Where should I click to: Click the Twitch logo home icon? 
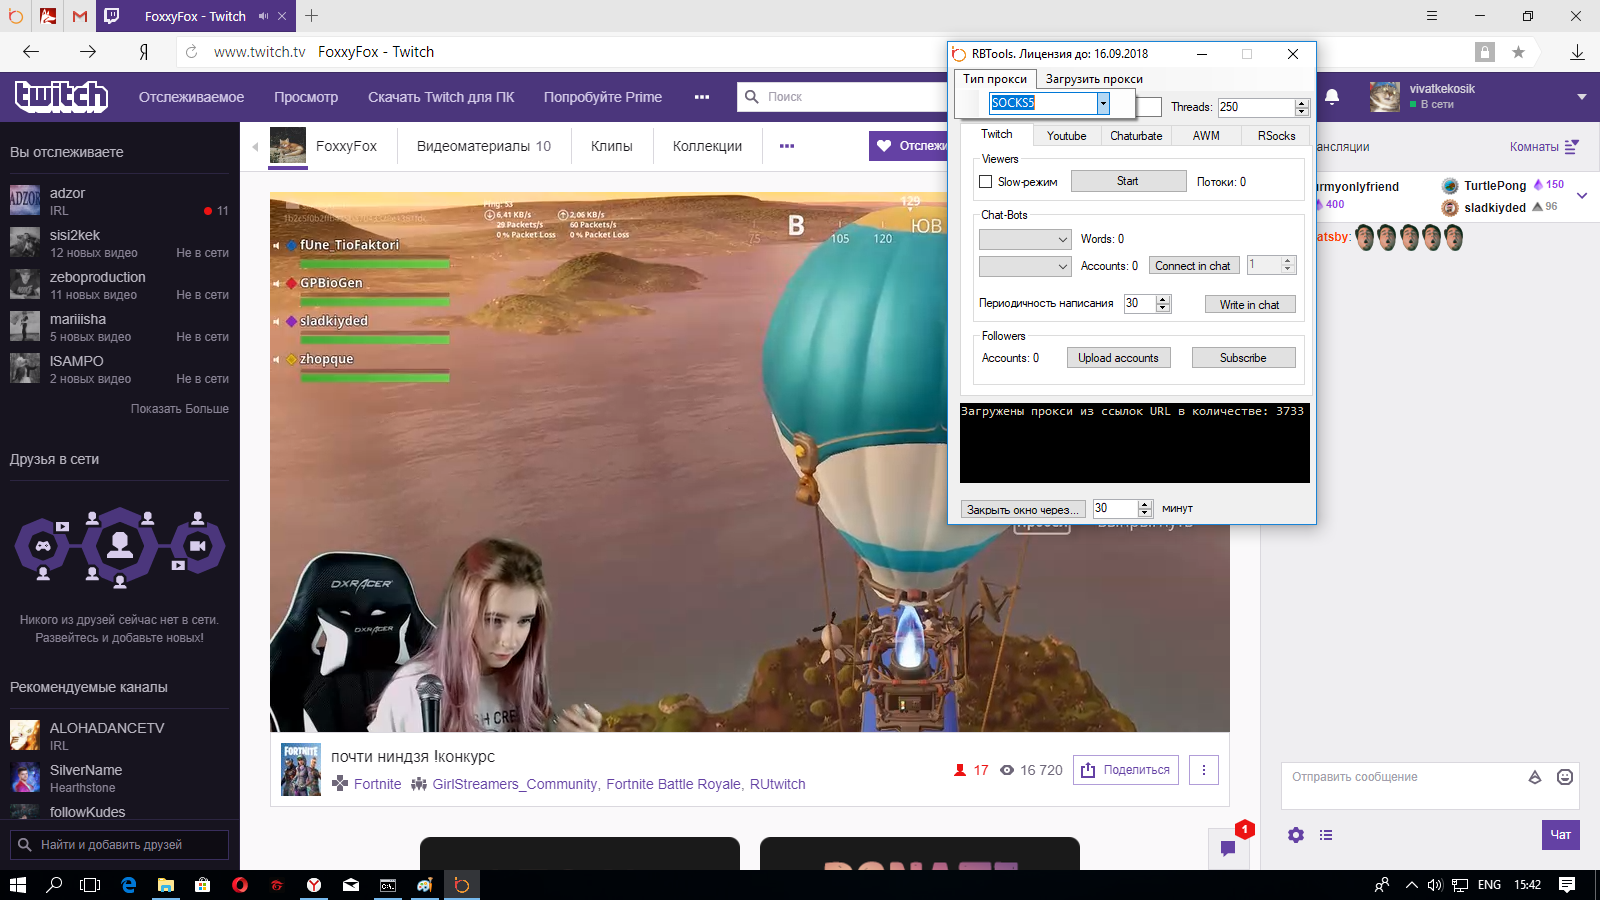(x=61, y=96)
